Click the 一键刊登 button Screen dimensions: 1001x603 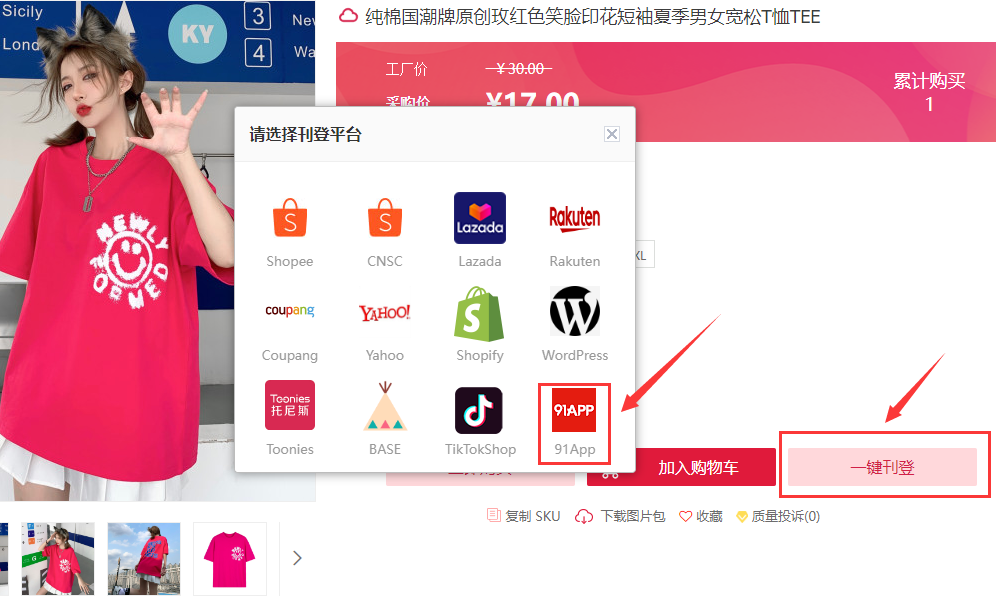pos(882,467)
